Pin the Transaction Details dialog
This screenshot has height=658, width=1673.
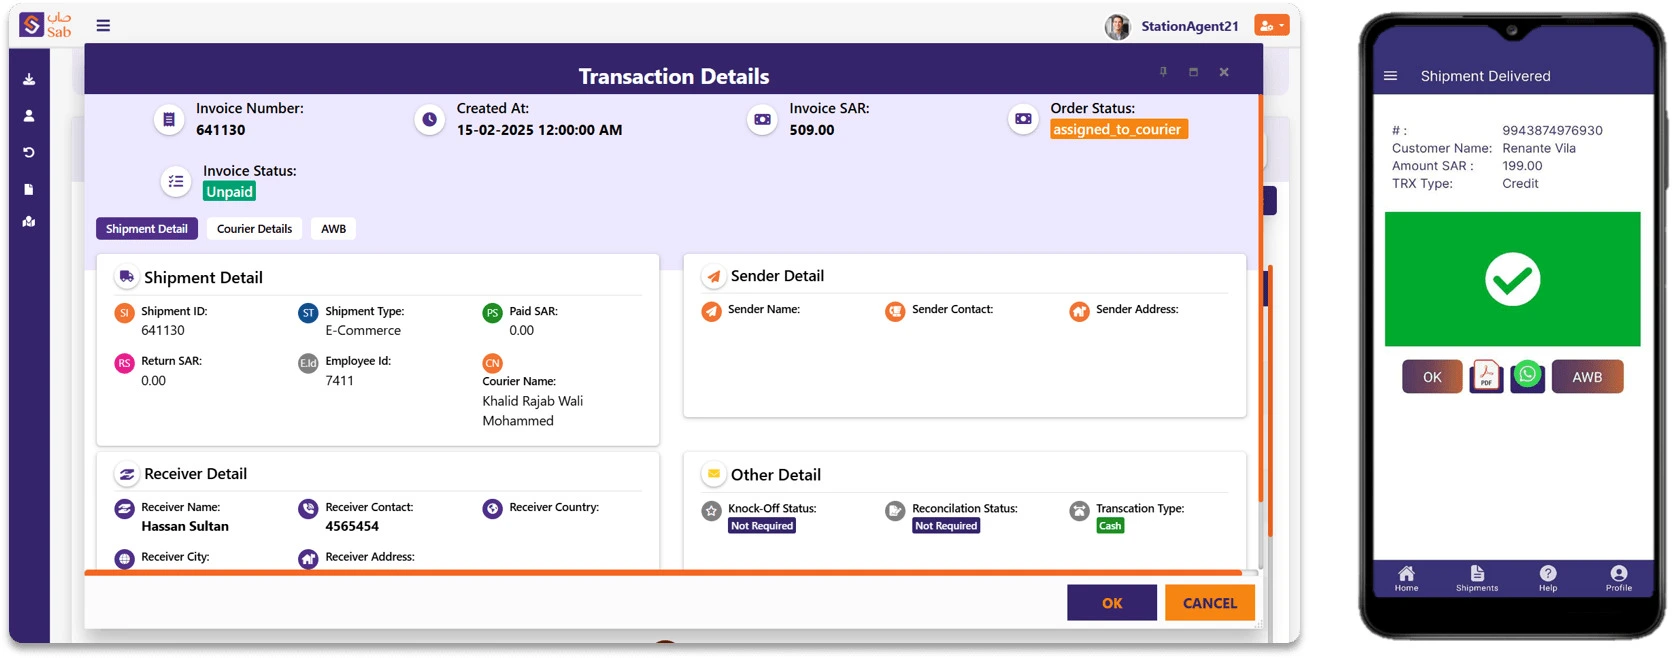(x=1163, y=72)
